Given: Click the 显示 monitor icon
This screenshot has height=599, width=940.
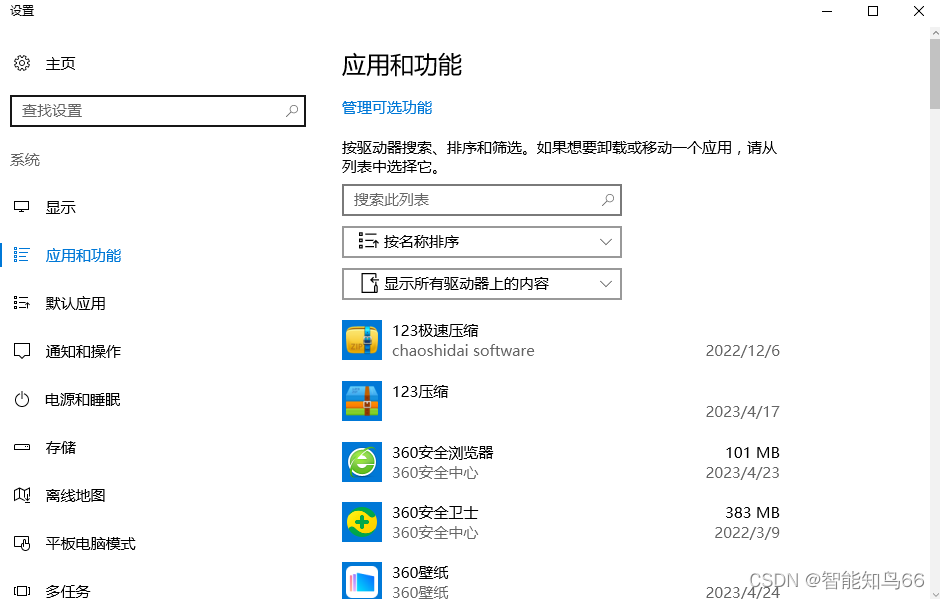Looking at the screenshot, I should [22, 207].
